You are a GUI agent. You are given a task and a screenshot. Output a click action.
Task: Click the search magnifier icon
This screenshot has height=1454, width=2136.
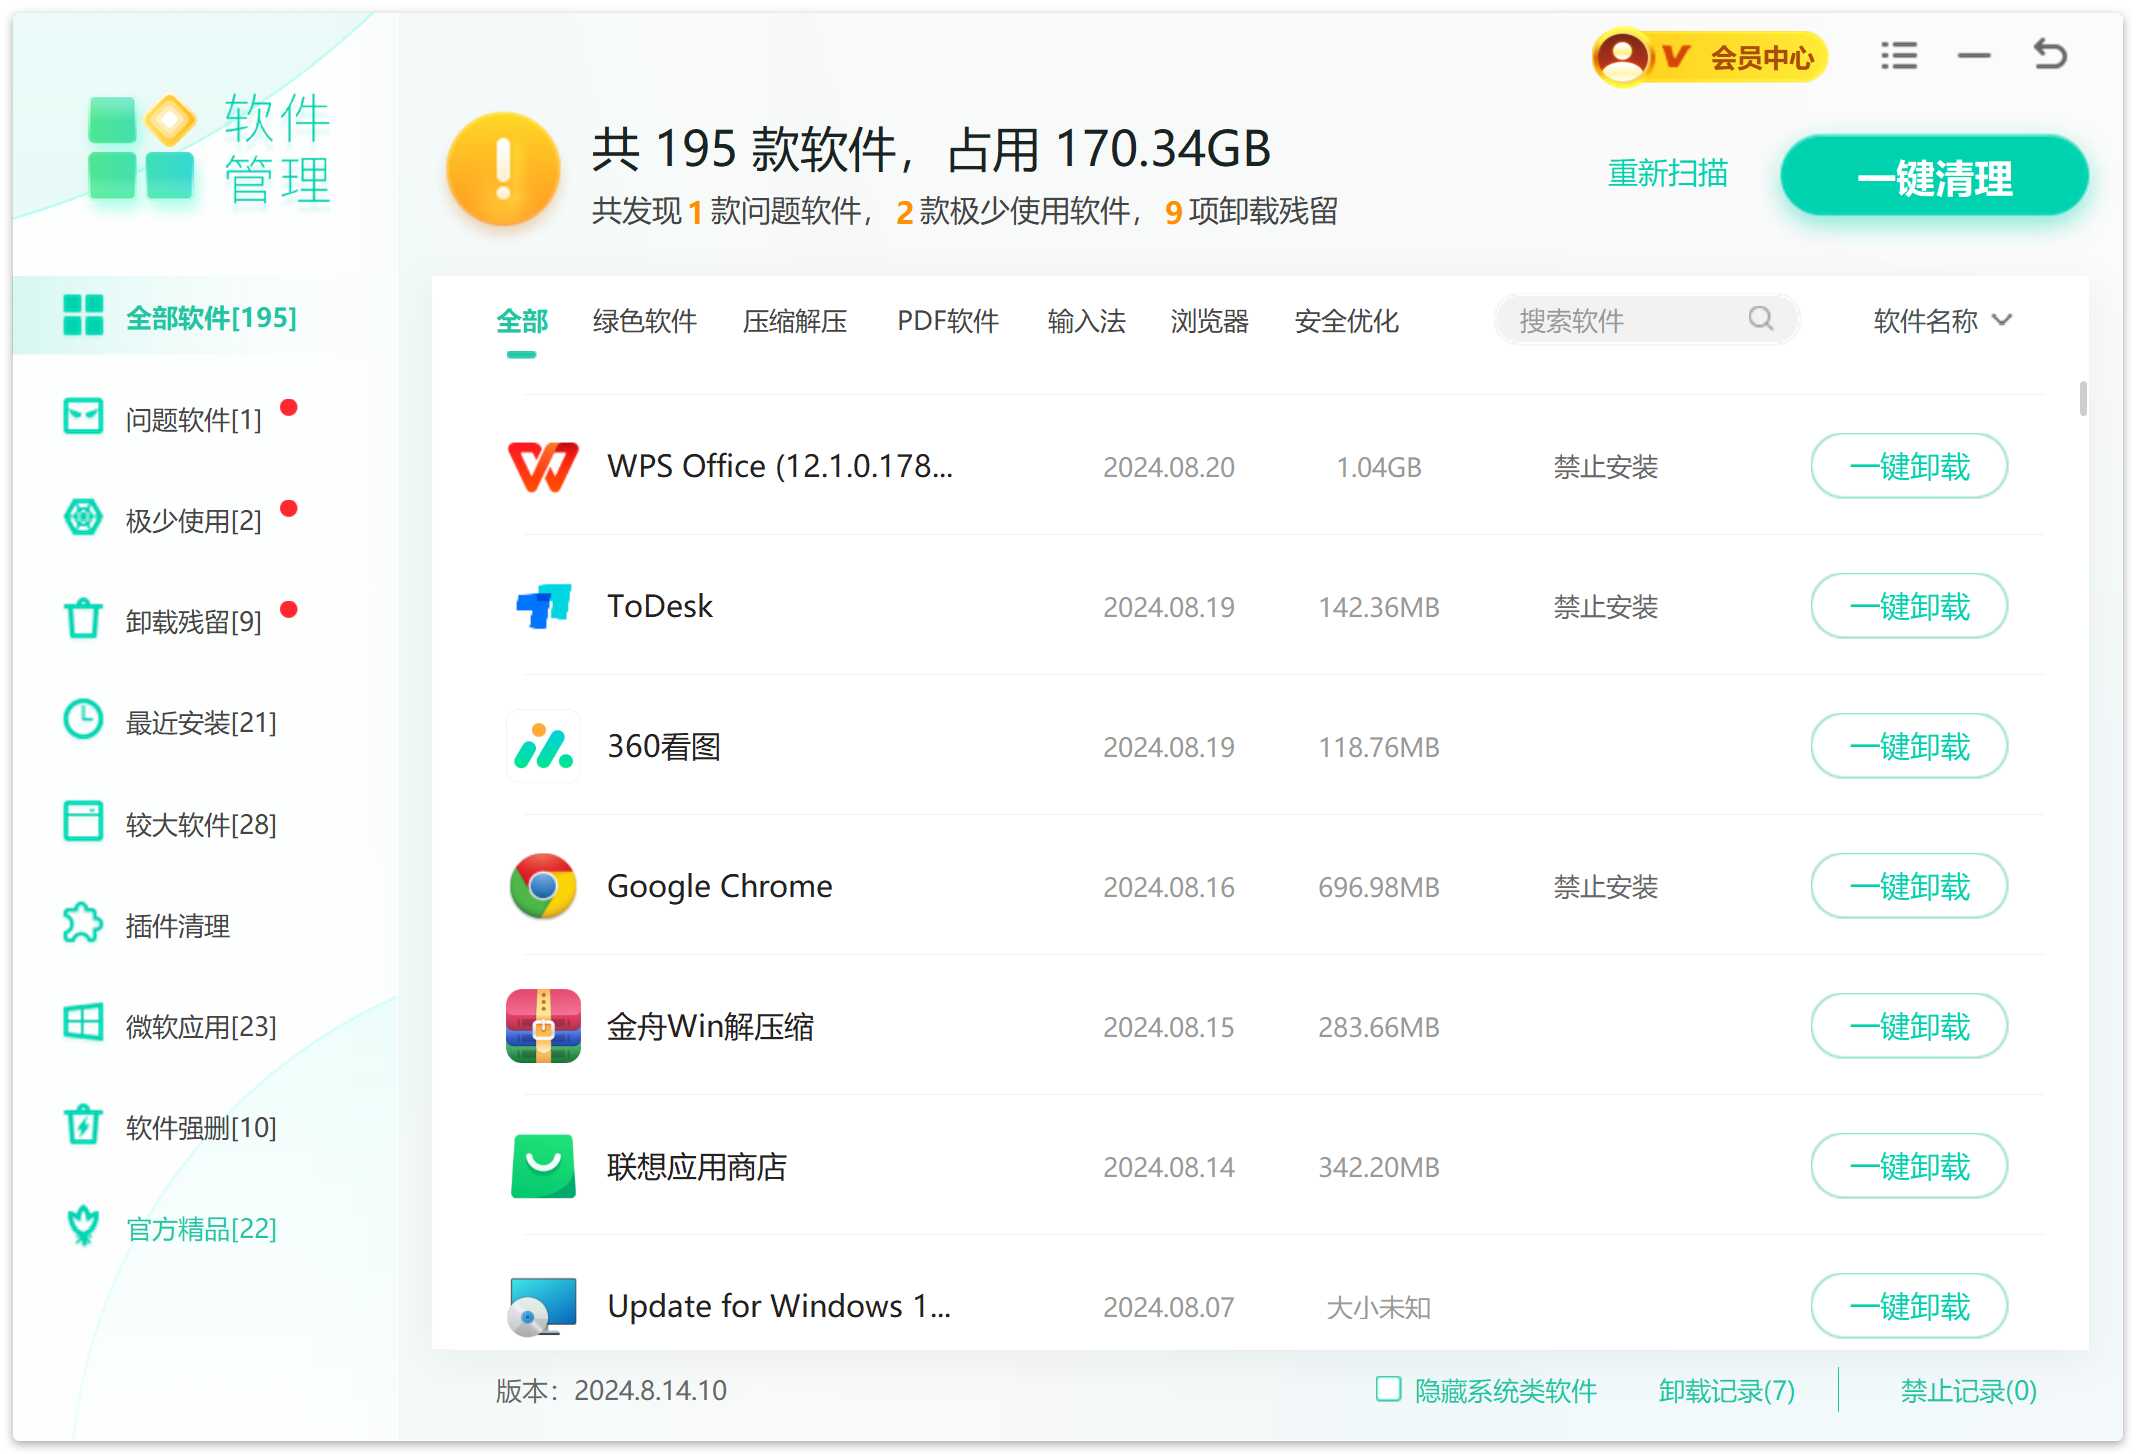[x=1761, y=319]
